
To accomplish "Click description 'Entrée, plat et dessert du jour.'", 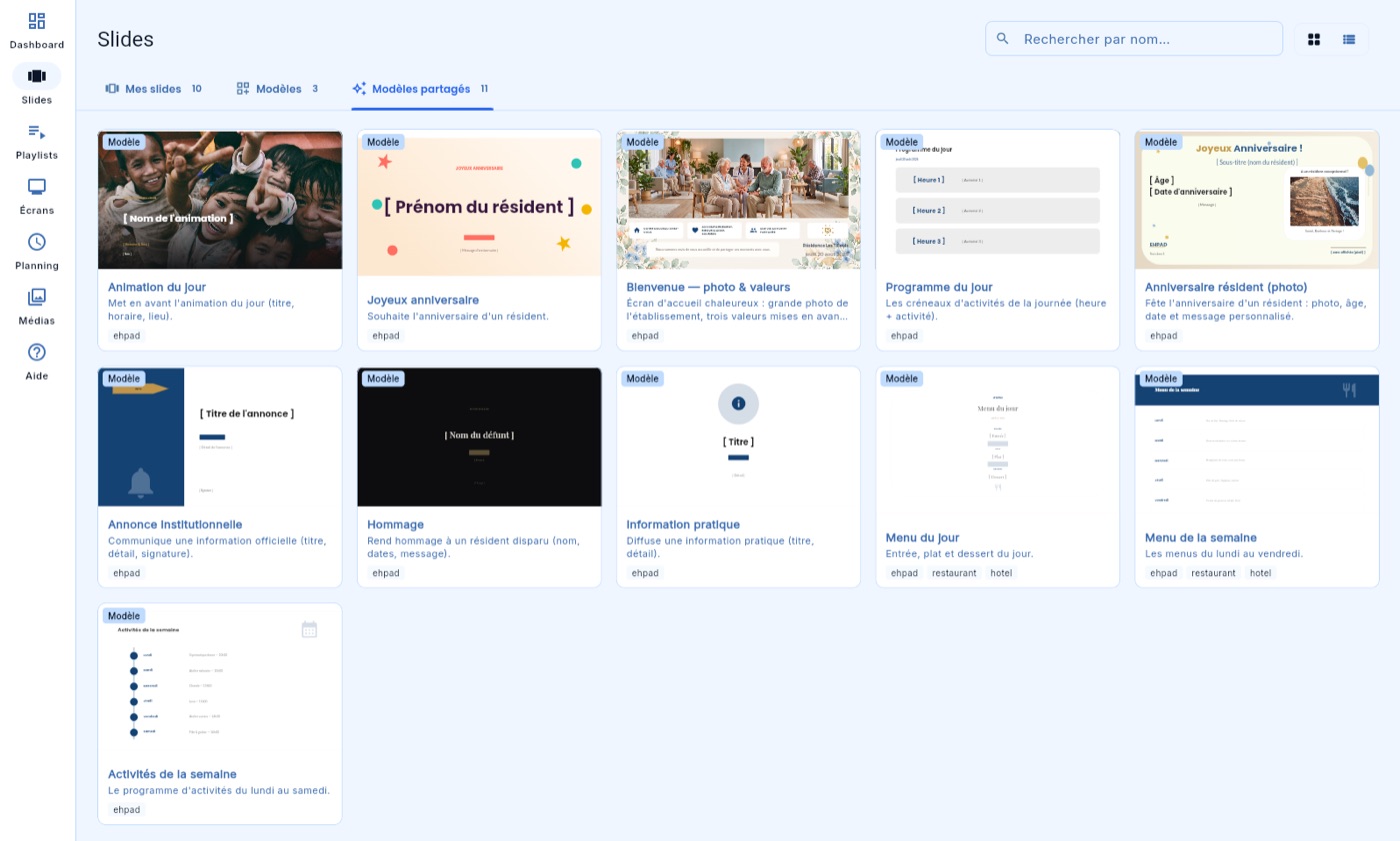I will [x=960, y=553].
